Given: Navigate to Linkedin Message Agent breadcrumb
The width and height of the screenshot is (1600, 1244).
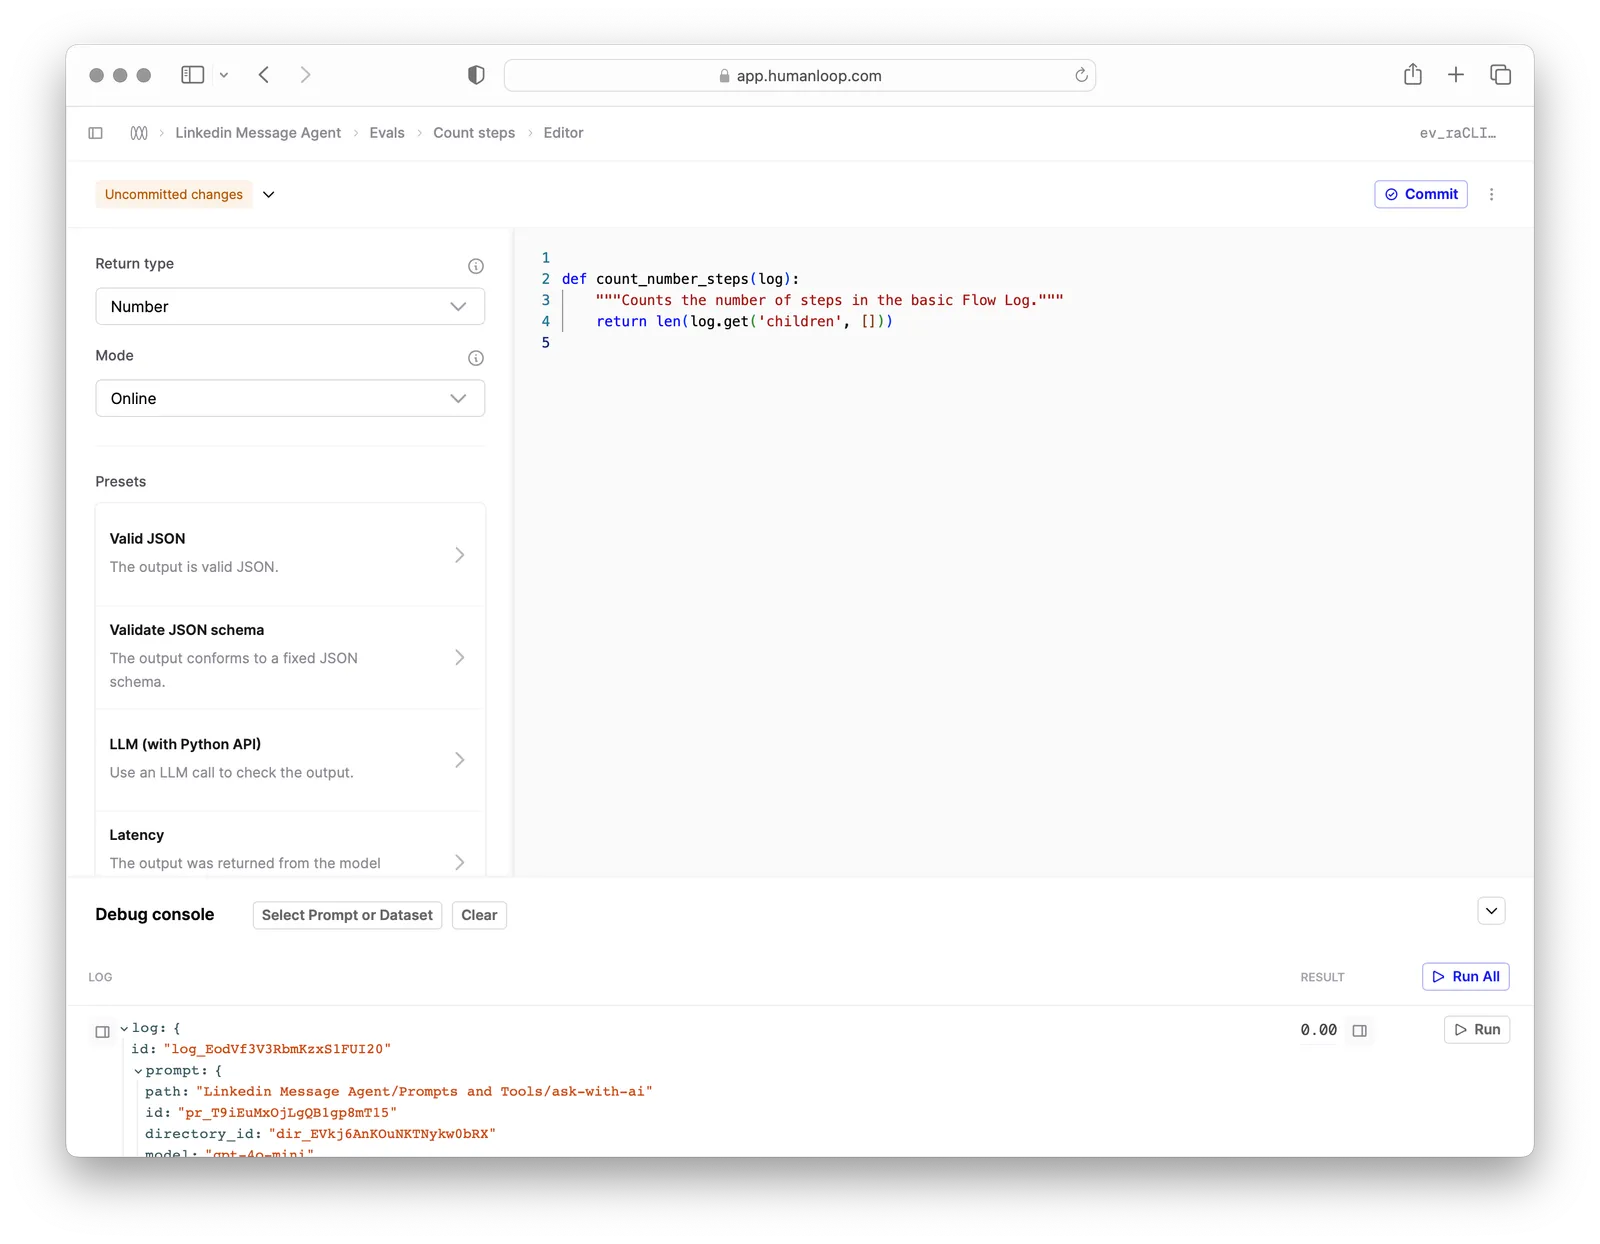Looking at the screenshot, I should point(258,133).
